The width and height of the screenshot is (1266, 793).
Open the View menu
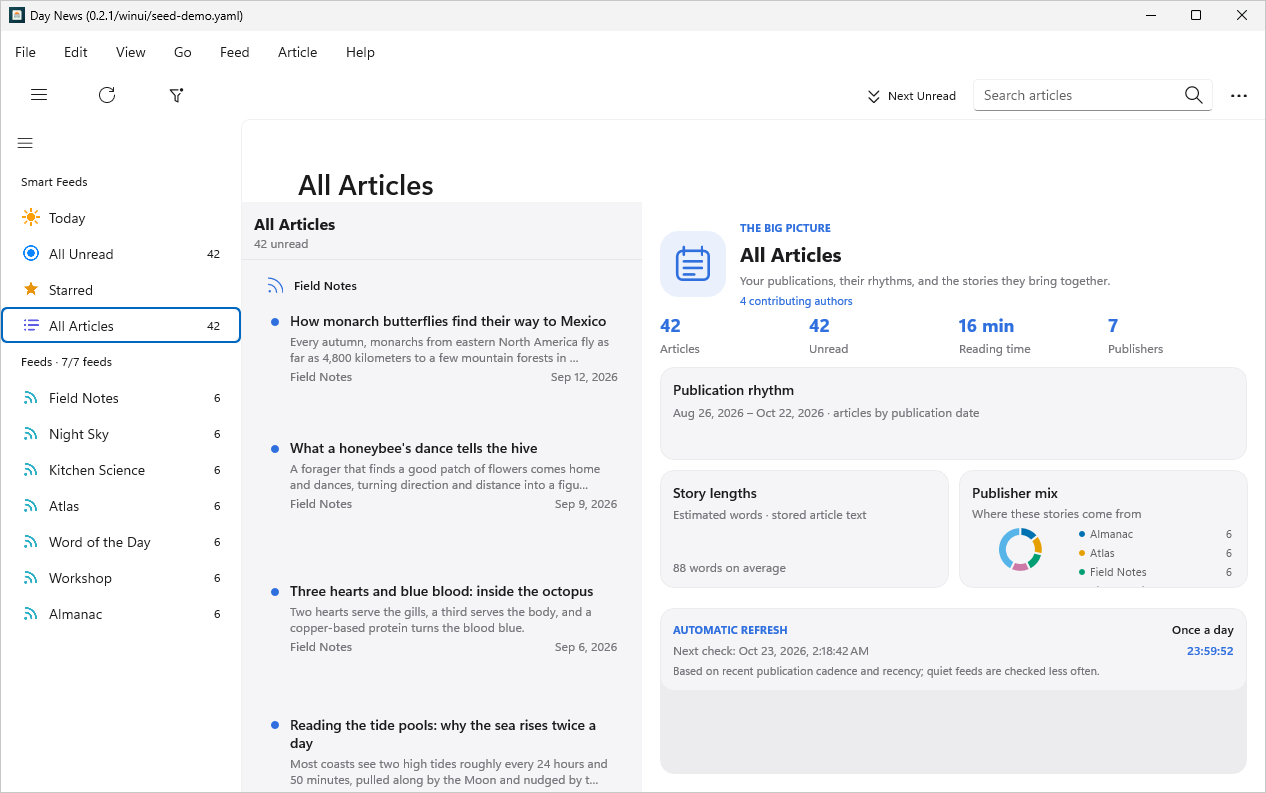[x=131, y=52]
